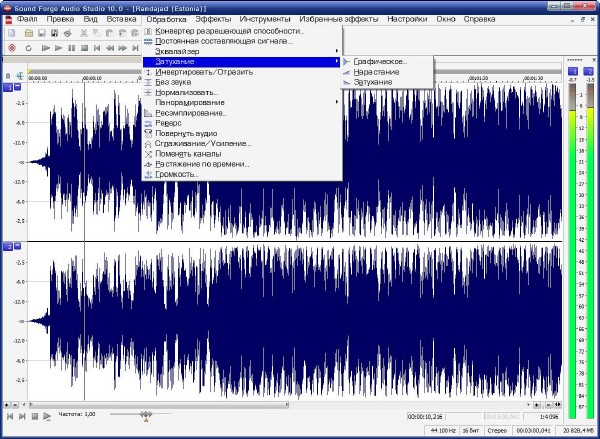Click the Open folder icon in toolbar

[x=31, y=33]
